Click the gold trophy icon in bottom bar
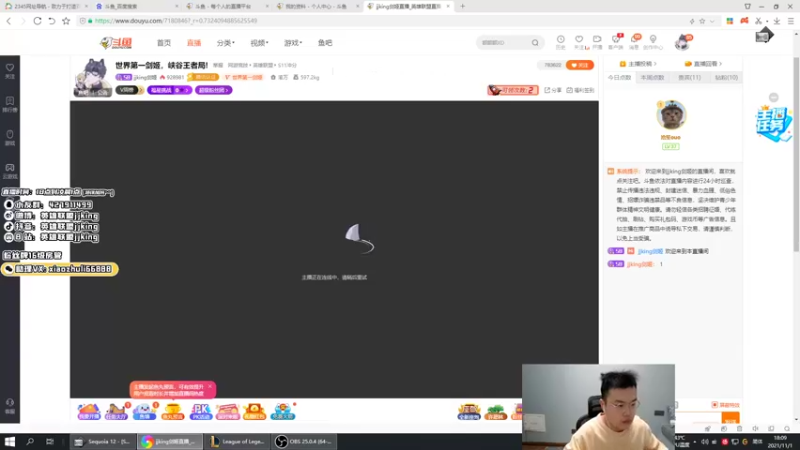 coord(172,411)
